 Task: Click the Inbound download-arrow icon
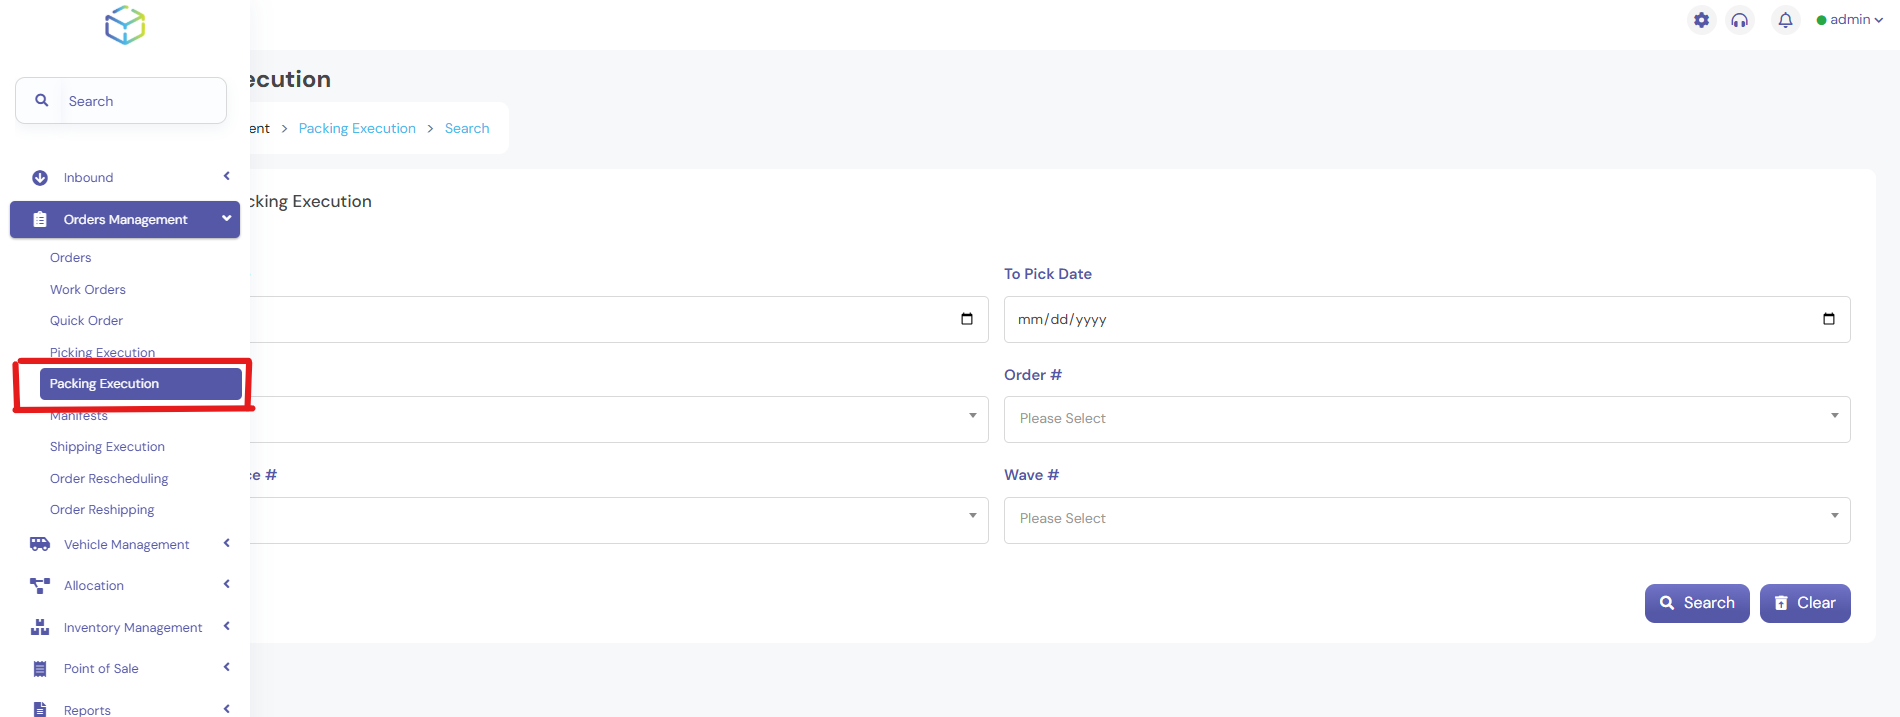(40, 178)
